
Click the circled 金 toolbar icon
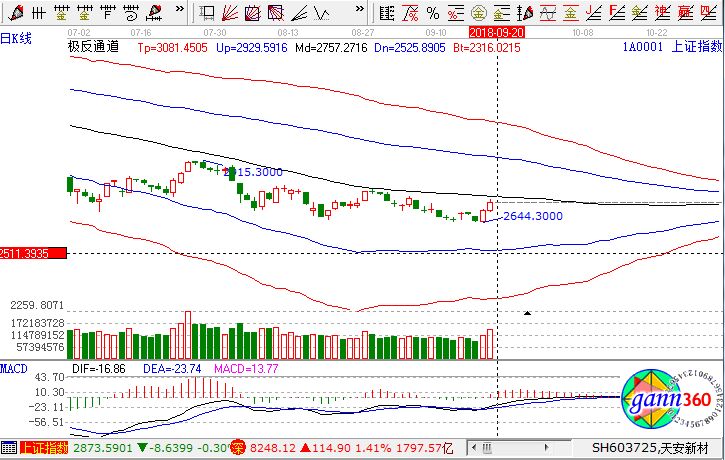point(476,12)
